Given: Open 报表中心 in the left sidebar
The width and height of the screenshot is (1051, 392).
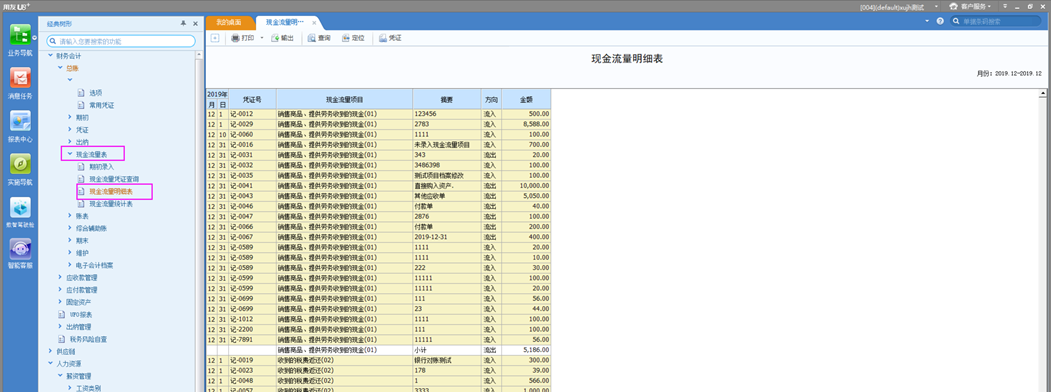Looking at the screenshot, I should coord(19,126).
